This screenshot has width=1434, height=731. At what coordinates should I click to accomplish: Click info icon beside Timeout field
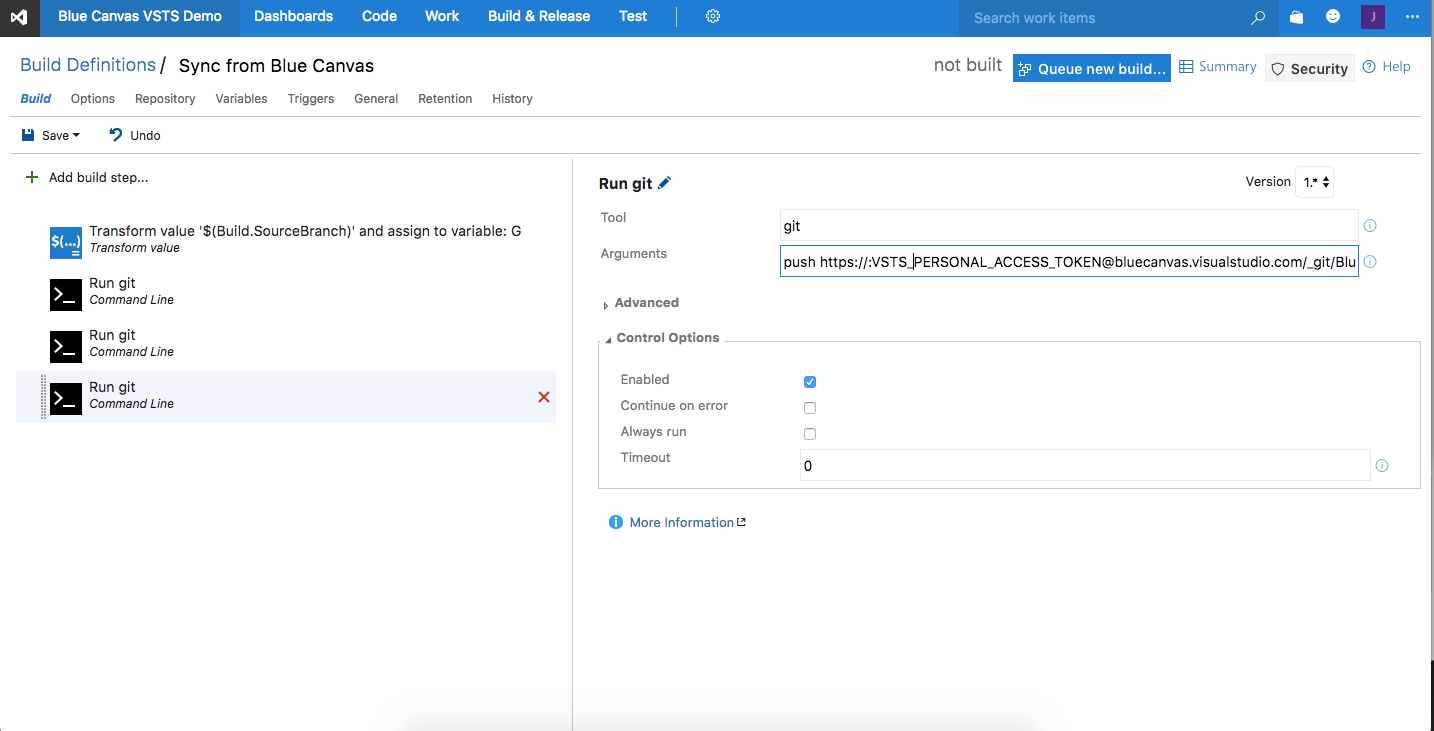pyautogui.click(x=1382, y=465)
